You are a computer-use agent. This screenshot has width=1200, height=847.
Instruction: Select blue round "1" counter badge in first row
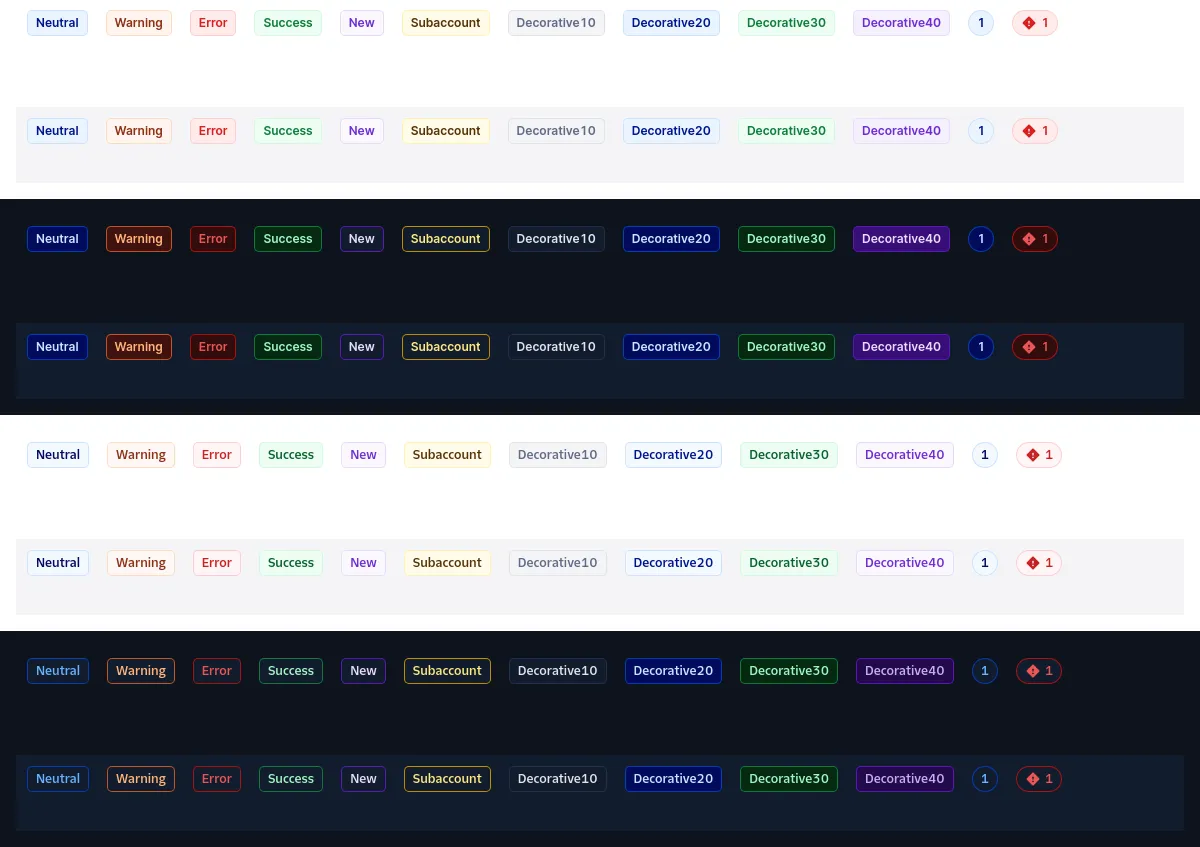coord(981,23)
